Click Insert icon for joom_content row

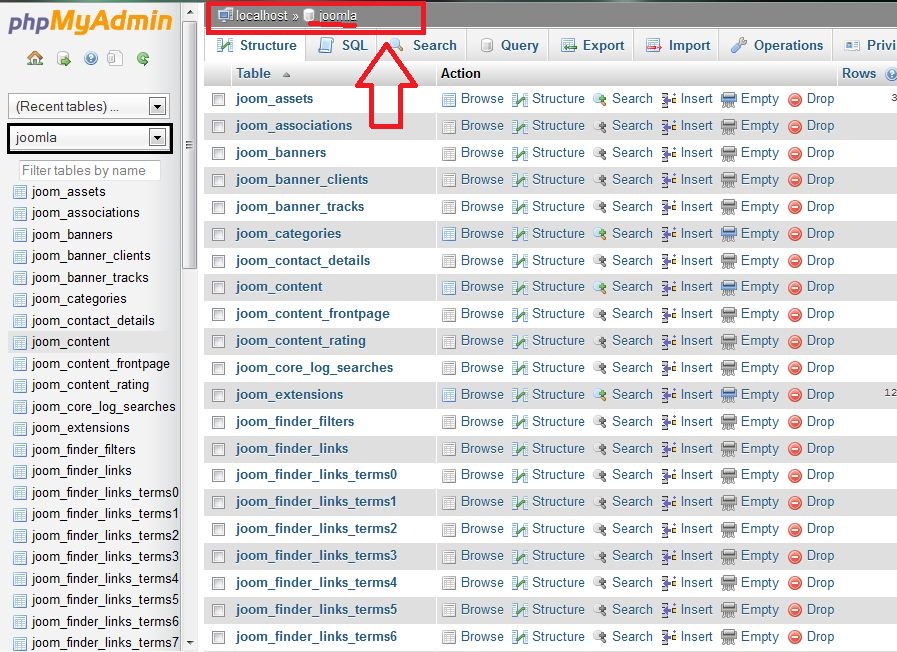click(x=670, y=287)
